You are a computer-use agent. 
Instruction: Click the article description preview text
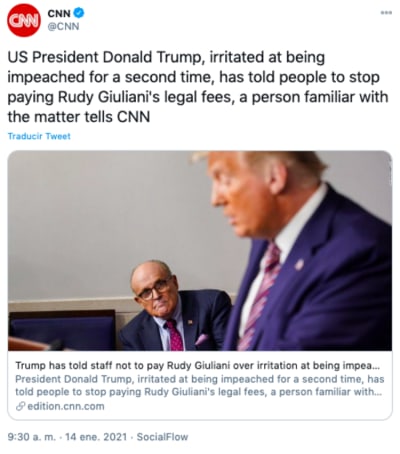coord(199,385)
